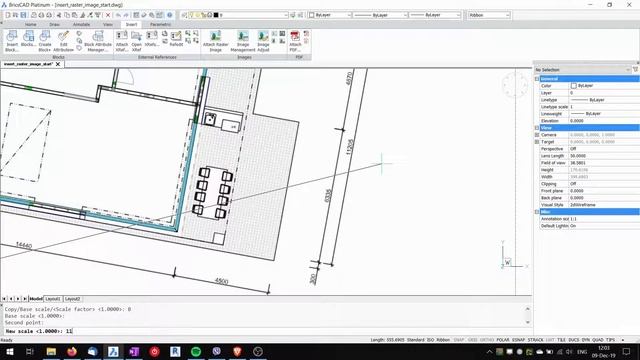640x360 pixels.
Task: Switch to the Layout2 tab
Action: point(72,299)
